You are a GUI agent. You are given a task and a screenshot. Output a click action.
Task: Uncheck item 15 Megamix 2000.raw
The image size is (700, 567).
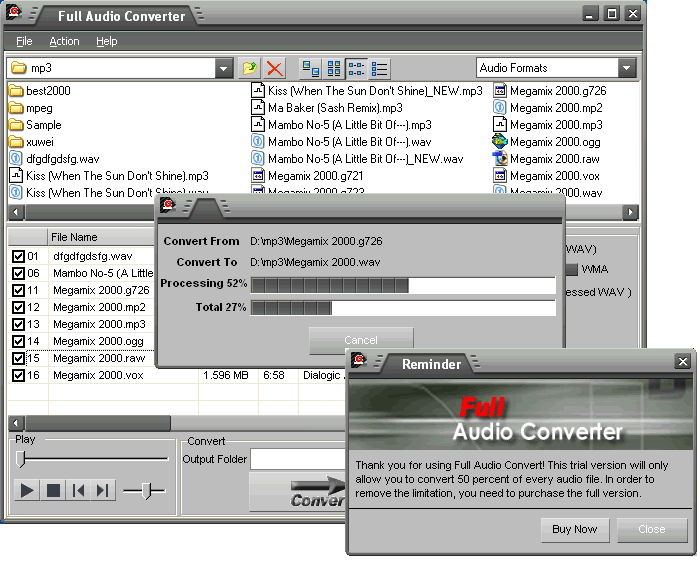[x=18, y=358]
